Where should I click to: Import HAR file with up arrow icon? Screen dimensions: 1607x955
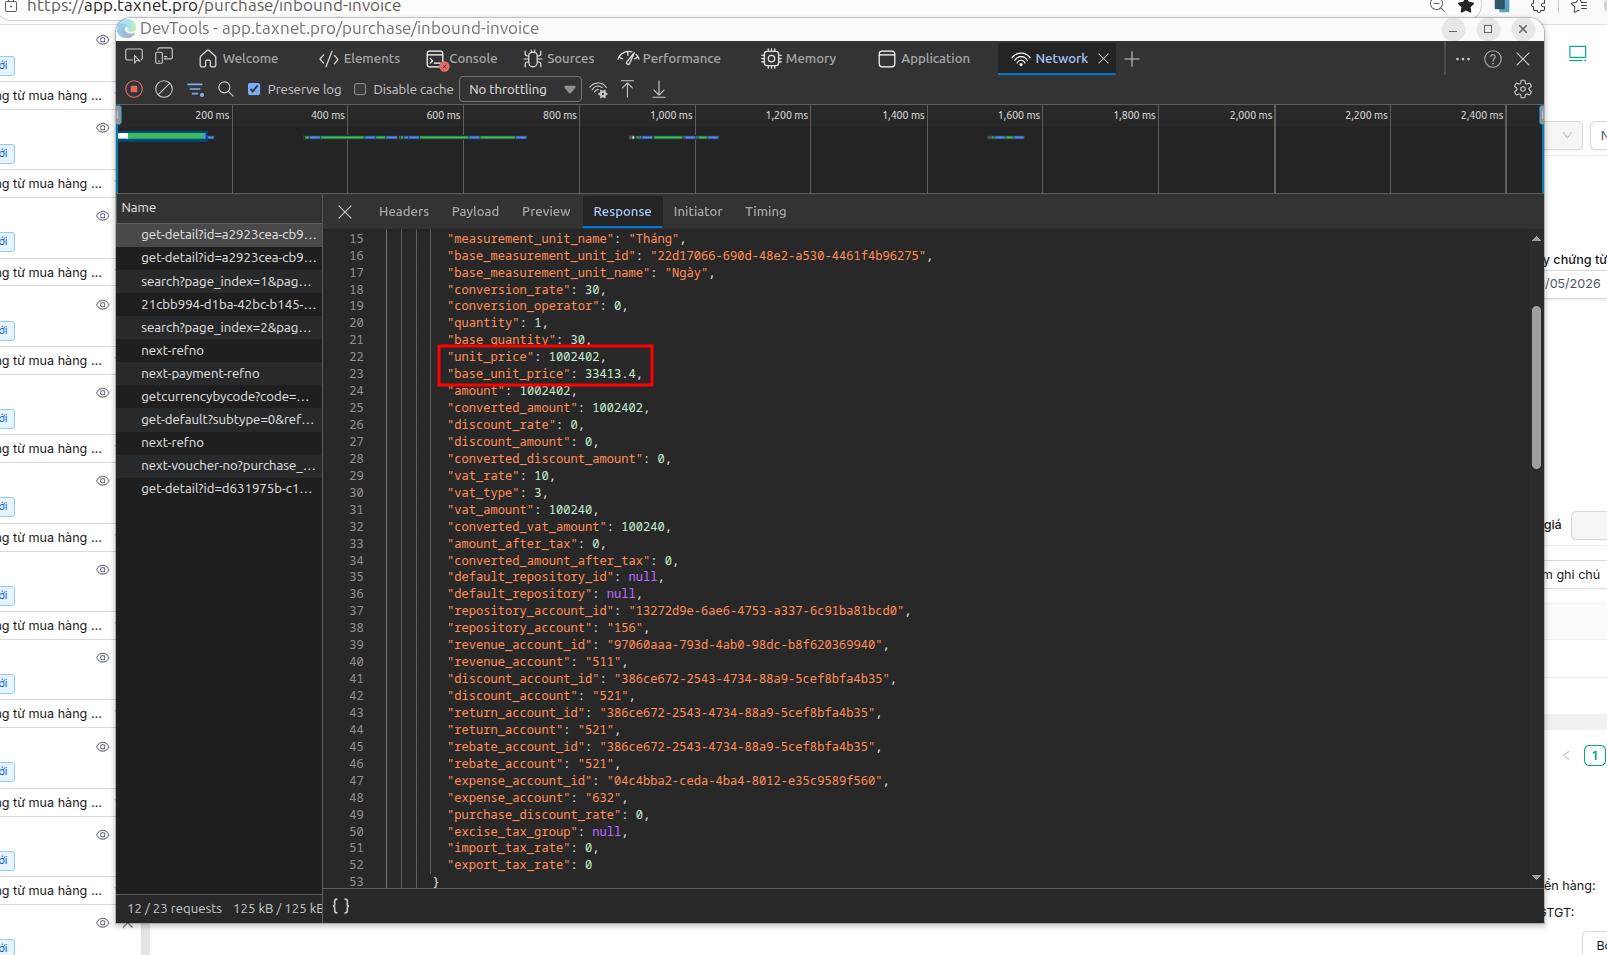pos(628,89)
